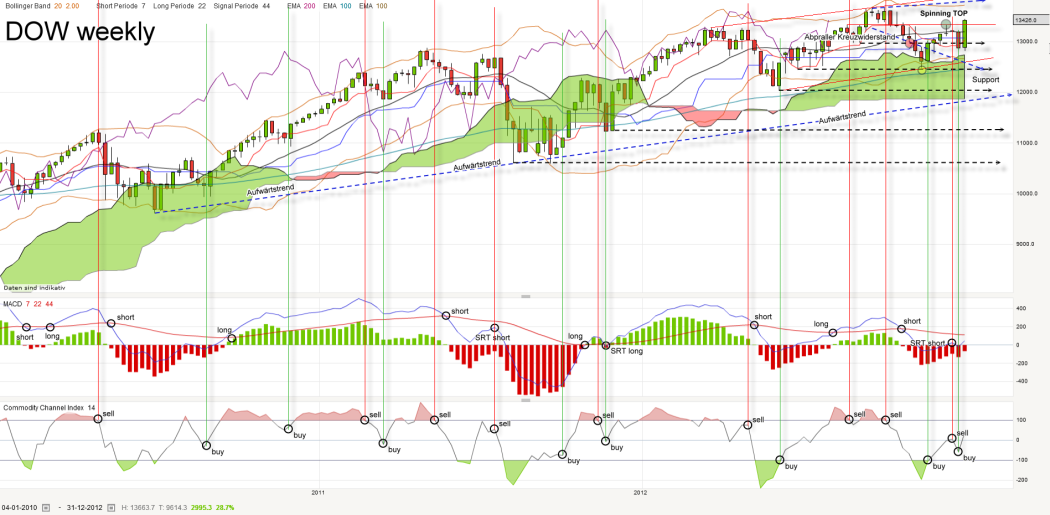The width and height of the screenshot is (1050, 515).
Task: Select the Support annotation text
Action: coord(985,80)
